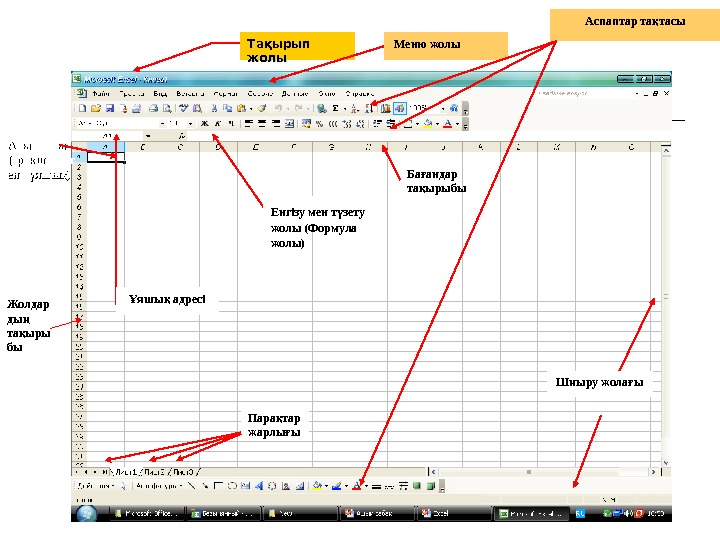Expand the Paste options dropdown arrow
This screenshot has height=540, width=720.
point(251,109)
